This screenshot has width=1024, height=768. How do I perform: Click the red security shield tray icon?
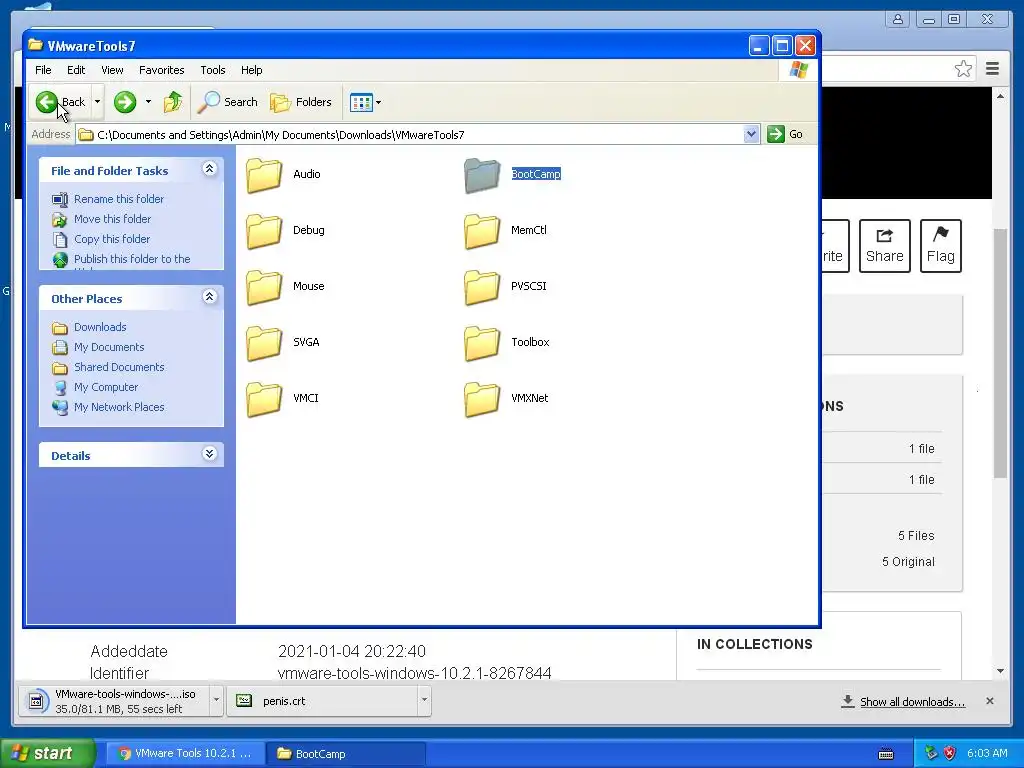[x=950, y=753]
